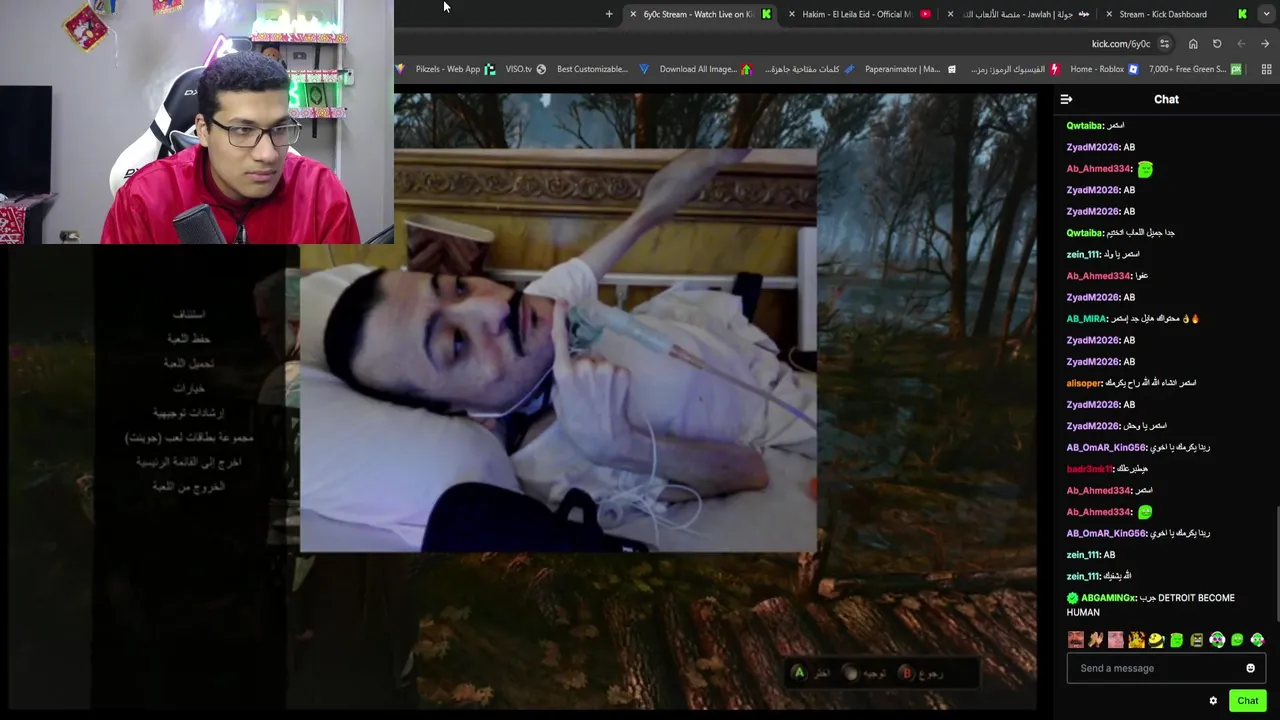Switch to the 6y0c Stream tab
Screen dimensions: 1280x720
701,14
